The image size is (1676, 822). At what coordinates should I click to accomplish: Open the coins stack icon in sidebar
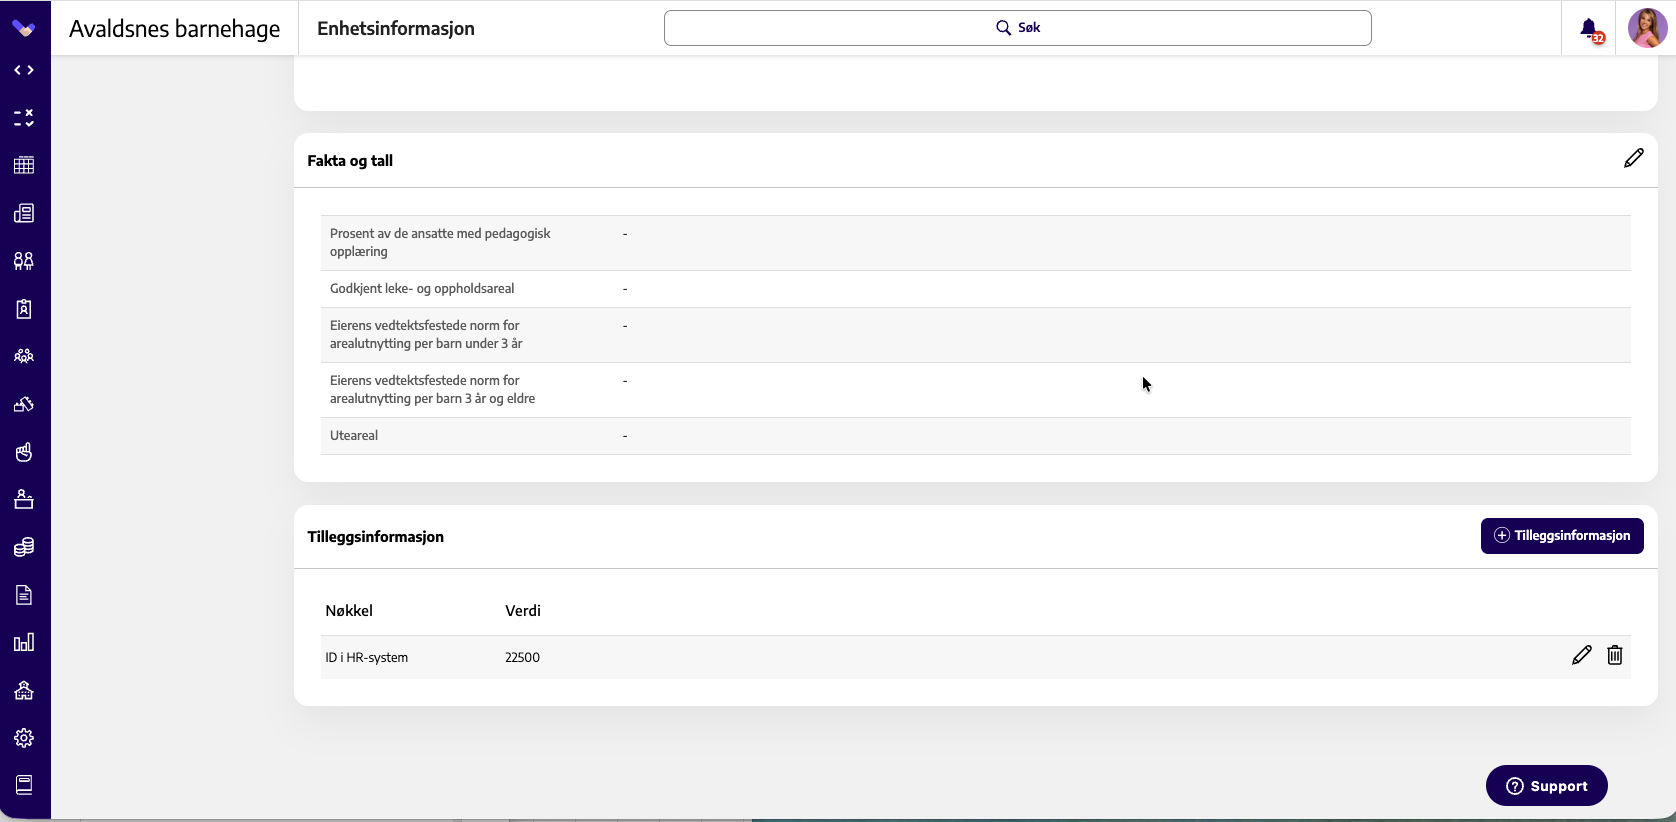[x=24, y=547]
